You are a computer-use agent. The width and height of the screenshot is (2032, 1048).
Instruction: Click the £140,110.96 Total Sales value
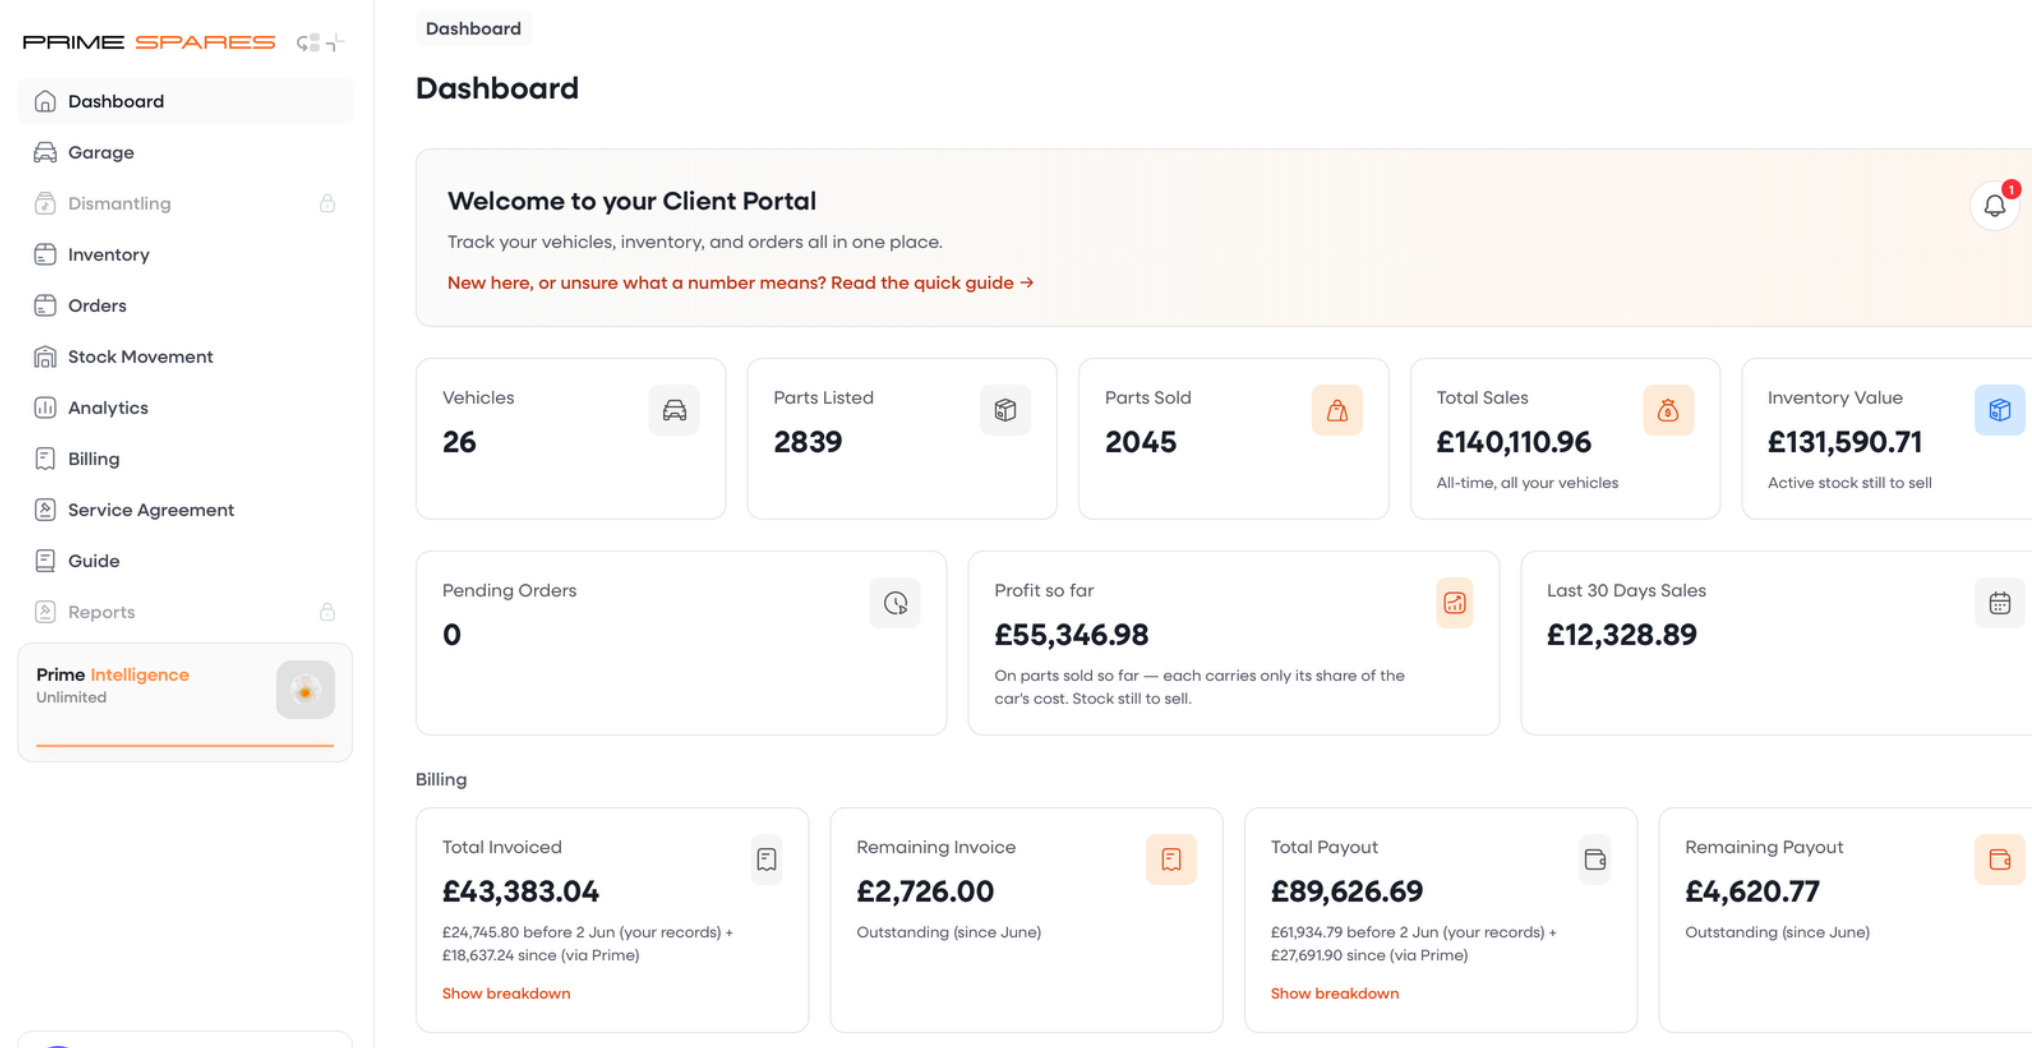[x=1513, y=442]
